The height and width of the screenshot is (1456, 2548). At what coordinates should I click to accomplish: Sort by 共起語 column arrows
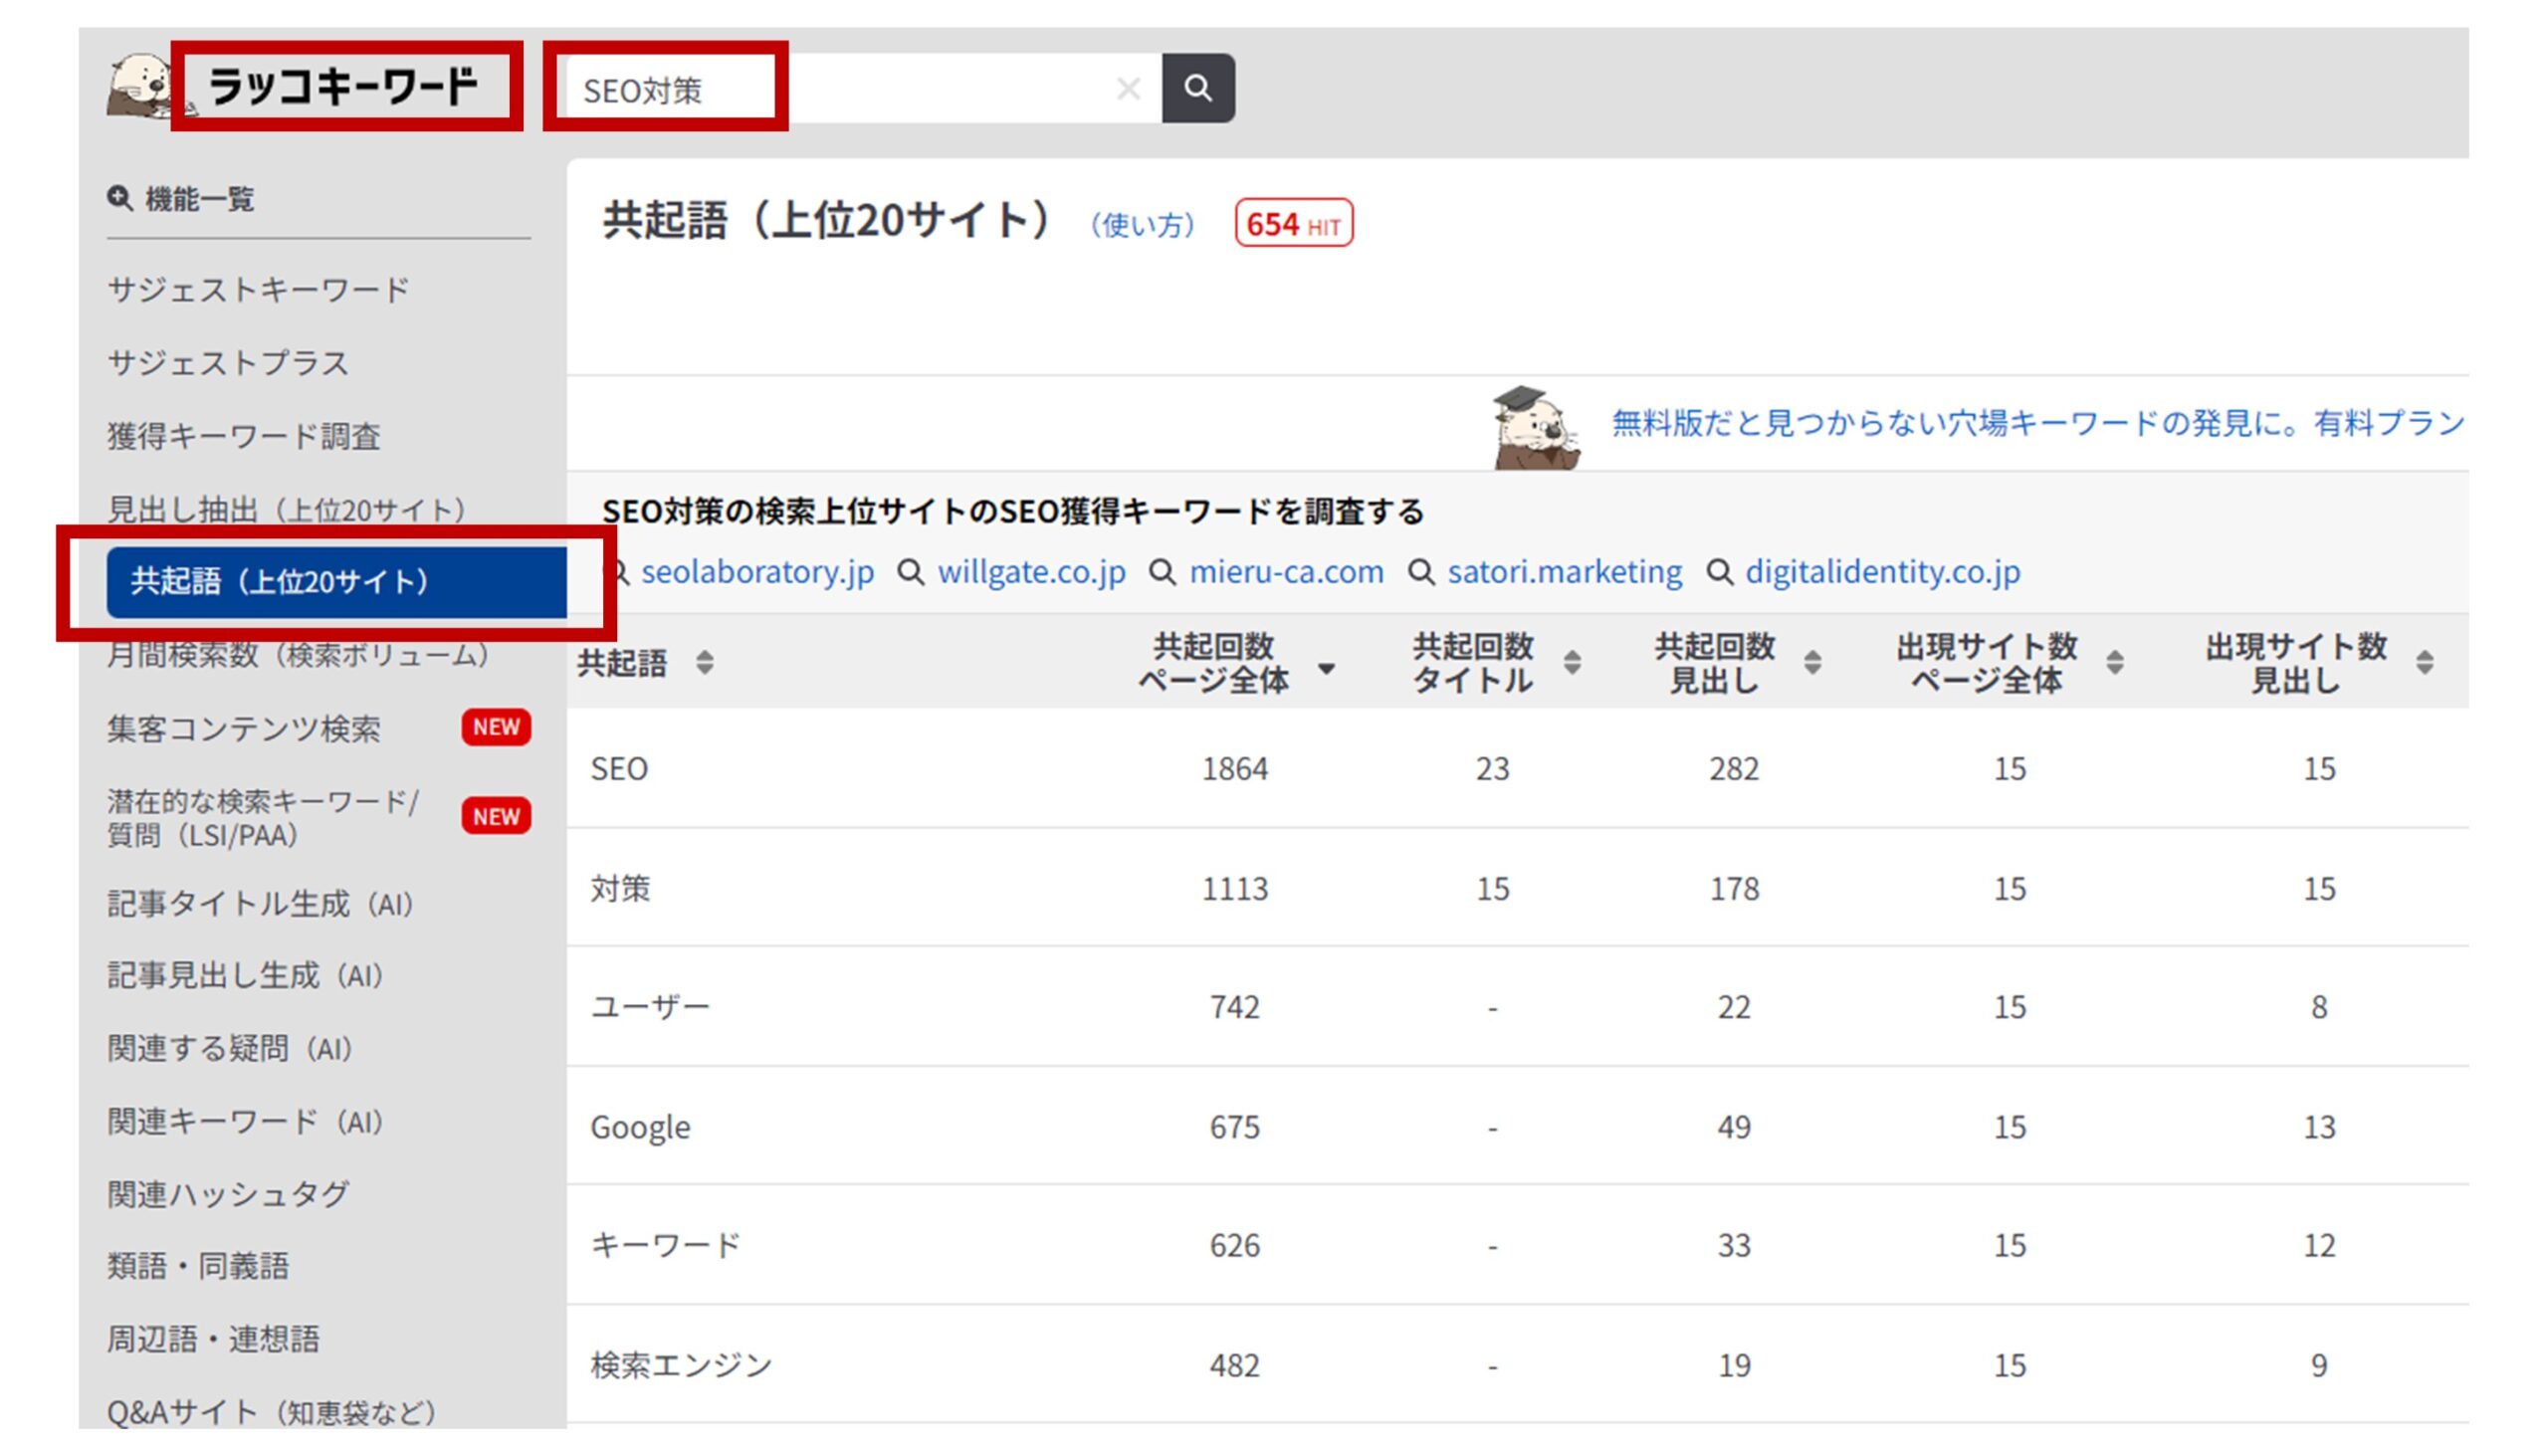705,663
